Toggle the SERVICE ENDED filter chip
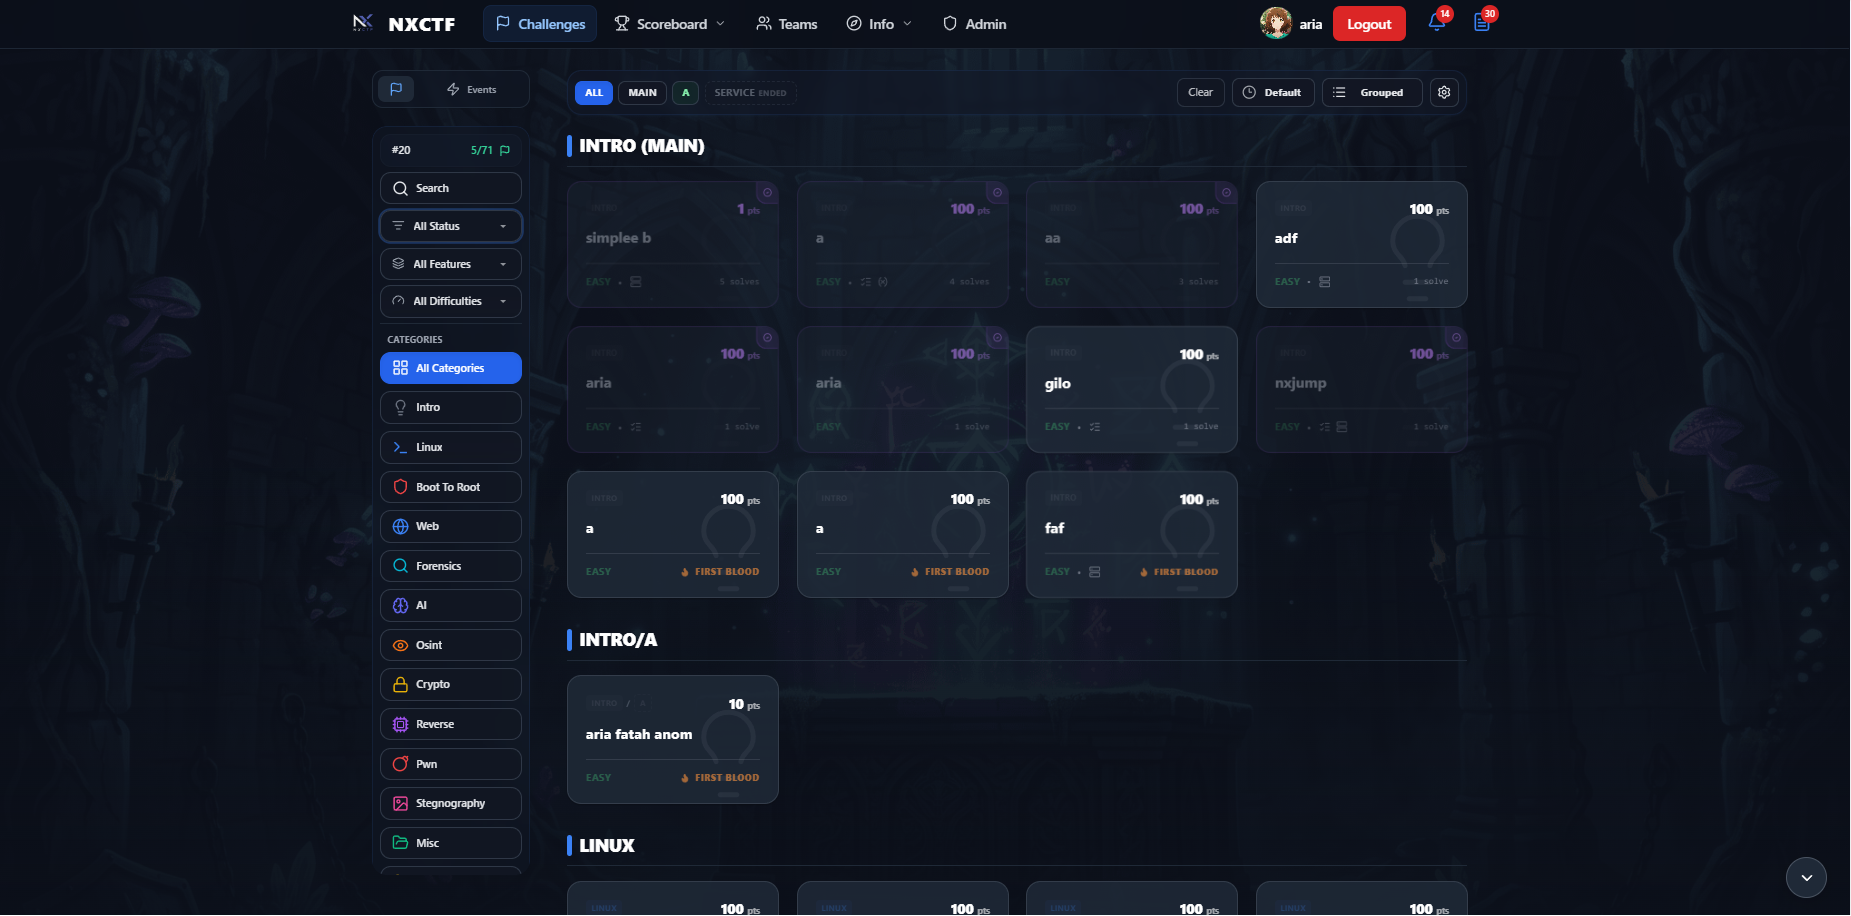Image resolution: width=1851 pixels, height=916 pixels. coord(750,93)
